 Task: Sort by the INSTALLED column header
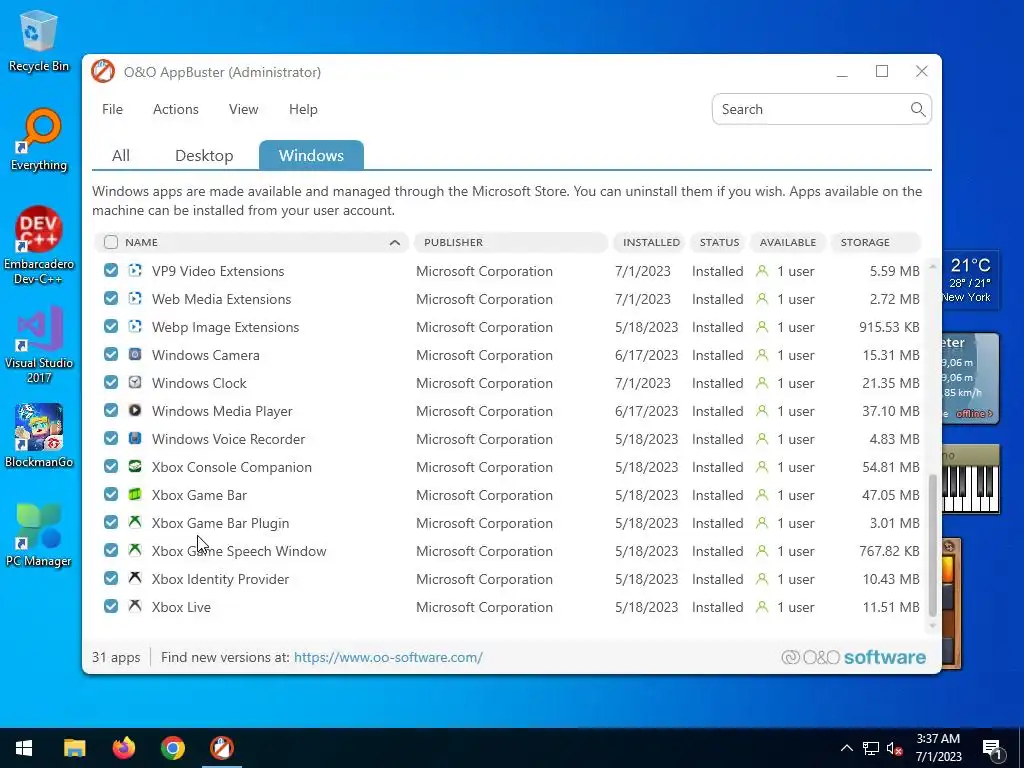click(x=650, y=242)
